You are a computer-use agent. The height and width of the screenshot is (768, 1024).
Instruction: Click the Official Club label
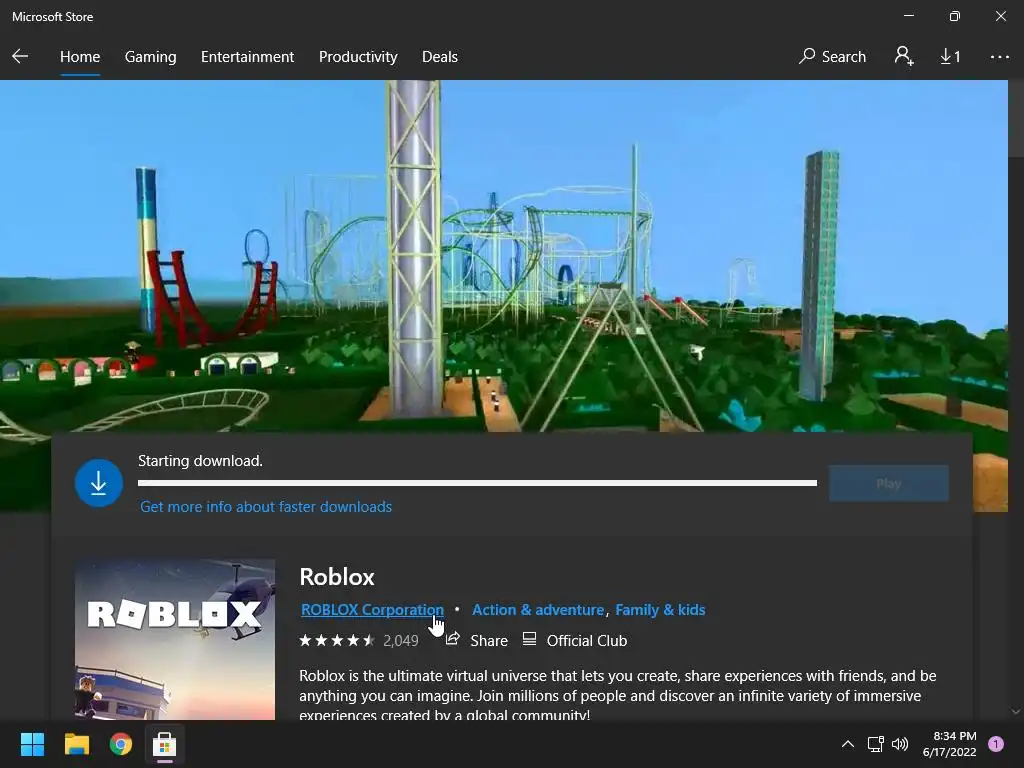click(x=586, y=641)
